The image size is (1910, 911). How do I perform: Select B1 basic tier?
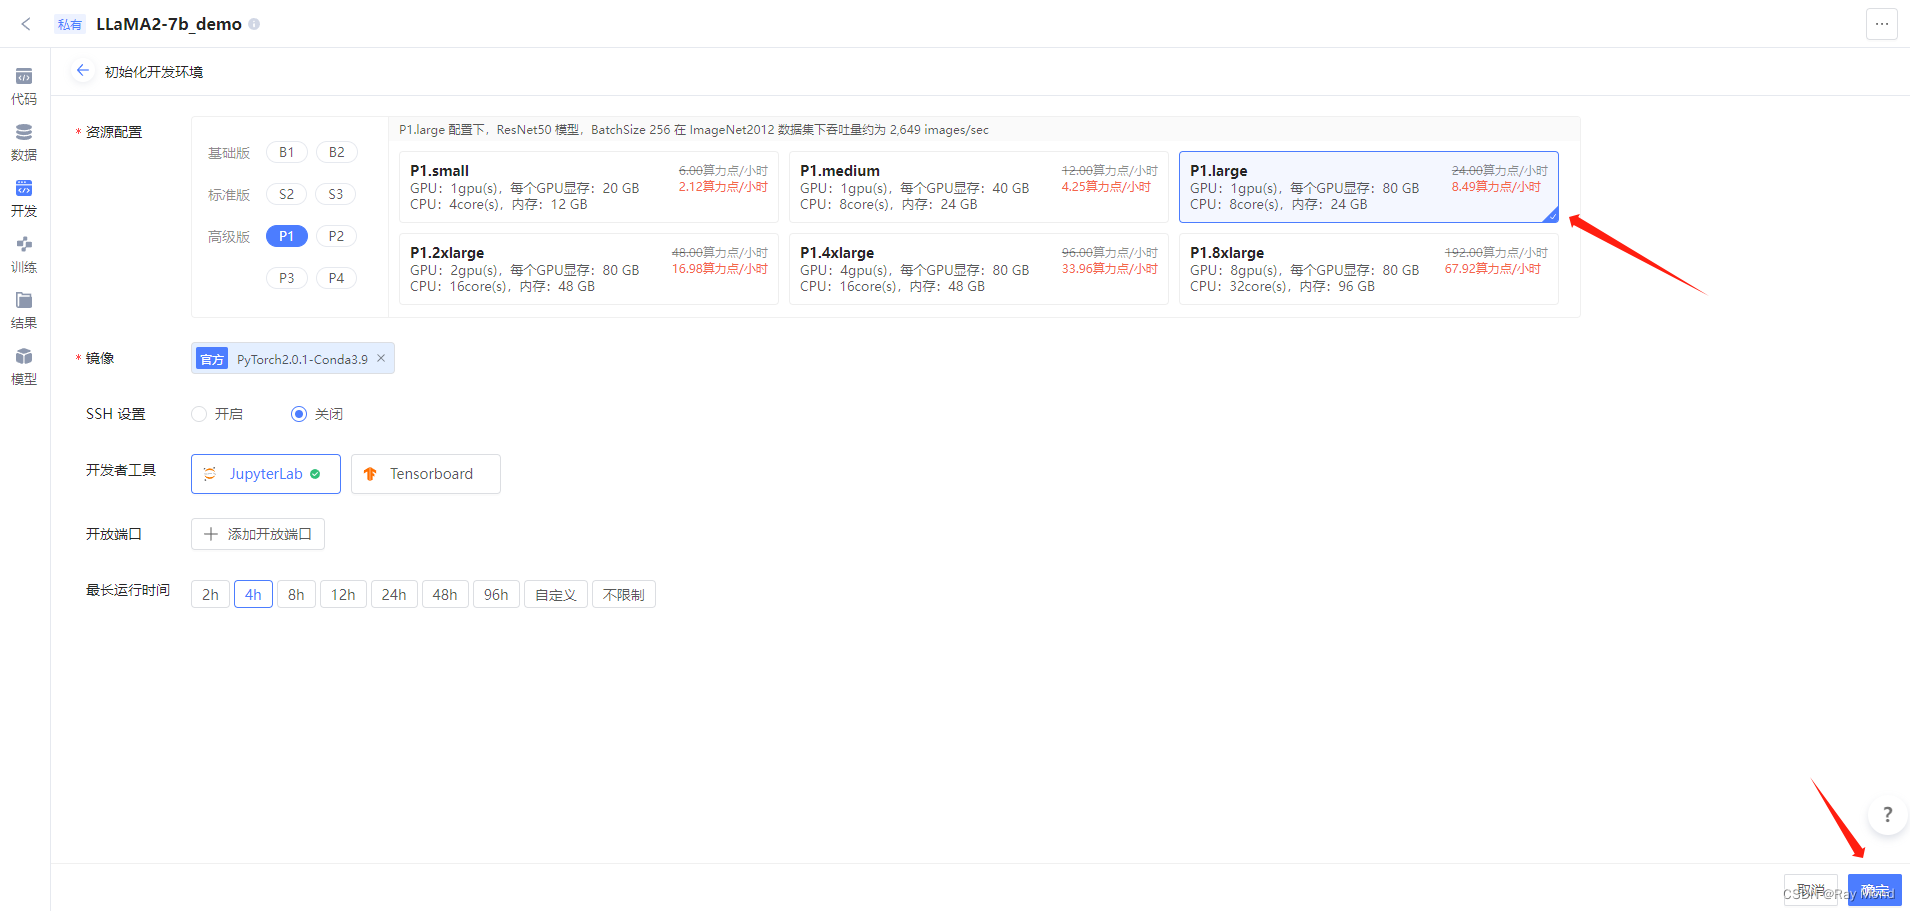click(x=287, y=152)
